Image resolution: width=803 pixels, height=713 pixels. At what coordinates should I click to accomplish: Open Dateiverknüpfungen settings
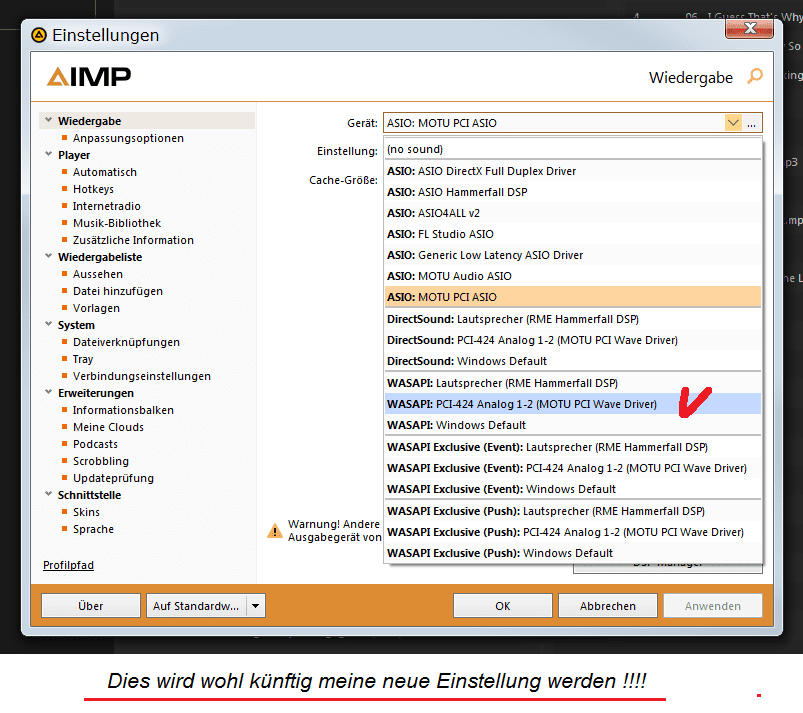126,342
